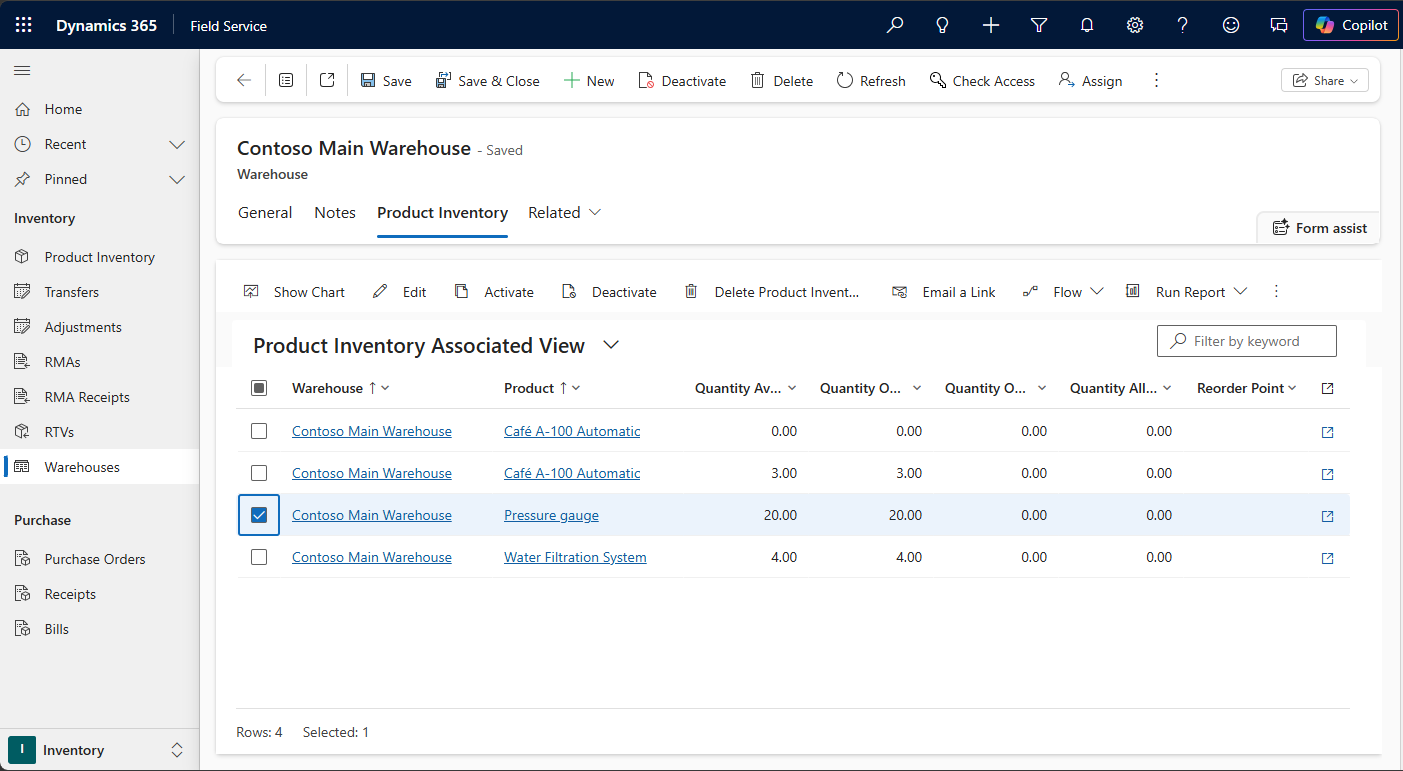Open the Pressure gauge row's popout icon
The width and height of the screenshot is (1403, 771).
tap(1327, 516)
